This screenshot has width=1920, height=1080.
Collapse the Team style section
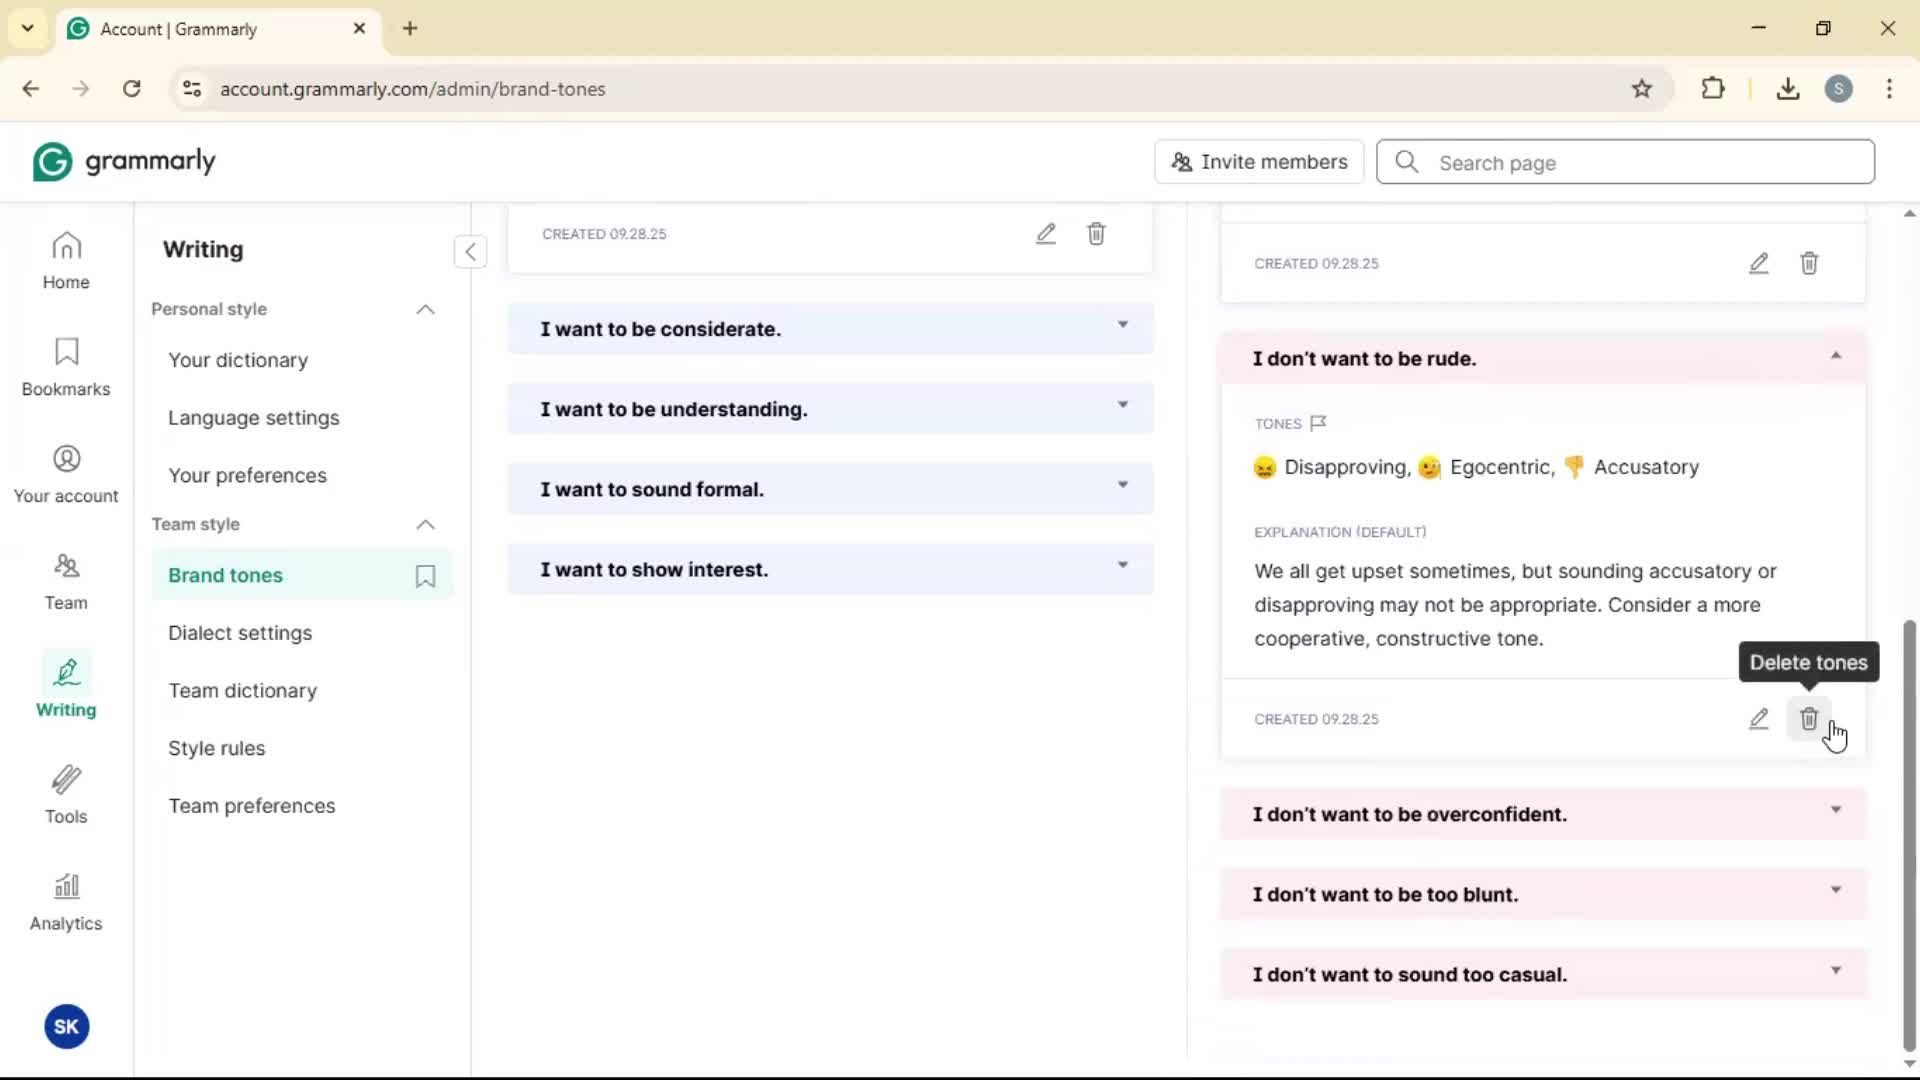(x=425, y=525)
